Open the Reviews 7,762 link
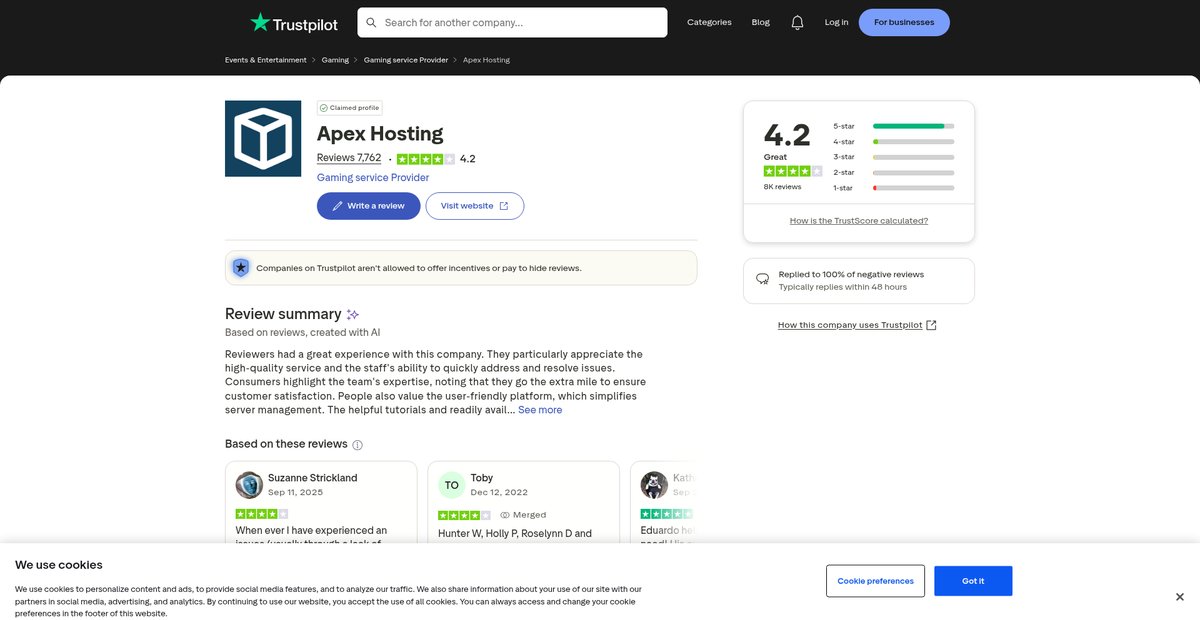Screen dimensions: 1200x620 click(x=349, y=158)
